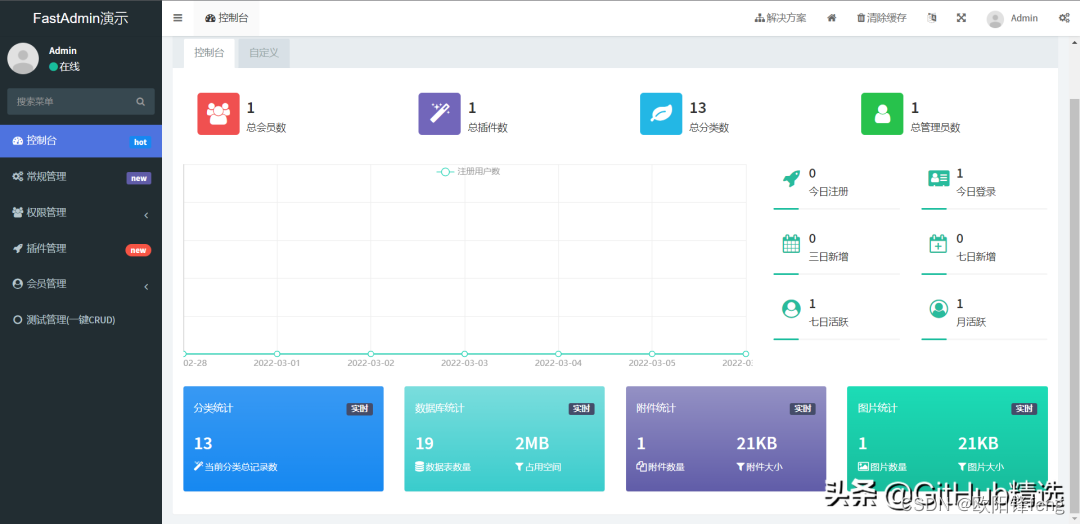Click the 2022-03-01 chart data point
The width and height of the screenshot is (1080, 524).
click(277, 354)
